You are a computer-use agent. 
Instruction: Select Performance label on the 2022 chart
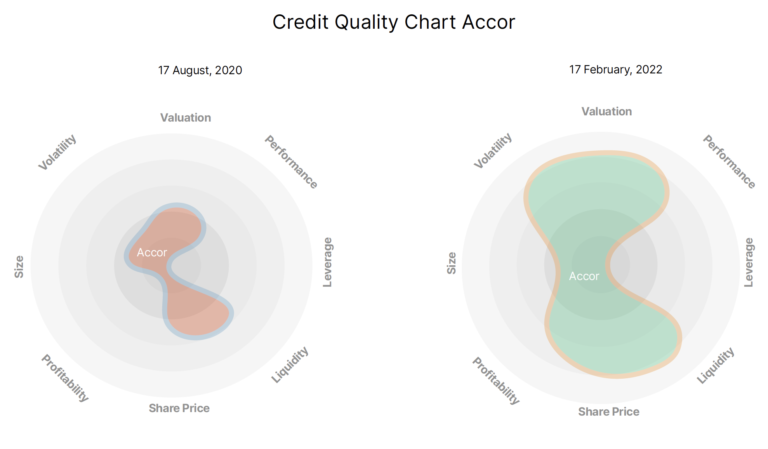tap(728, 161)
